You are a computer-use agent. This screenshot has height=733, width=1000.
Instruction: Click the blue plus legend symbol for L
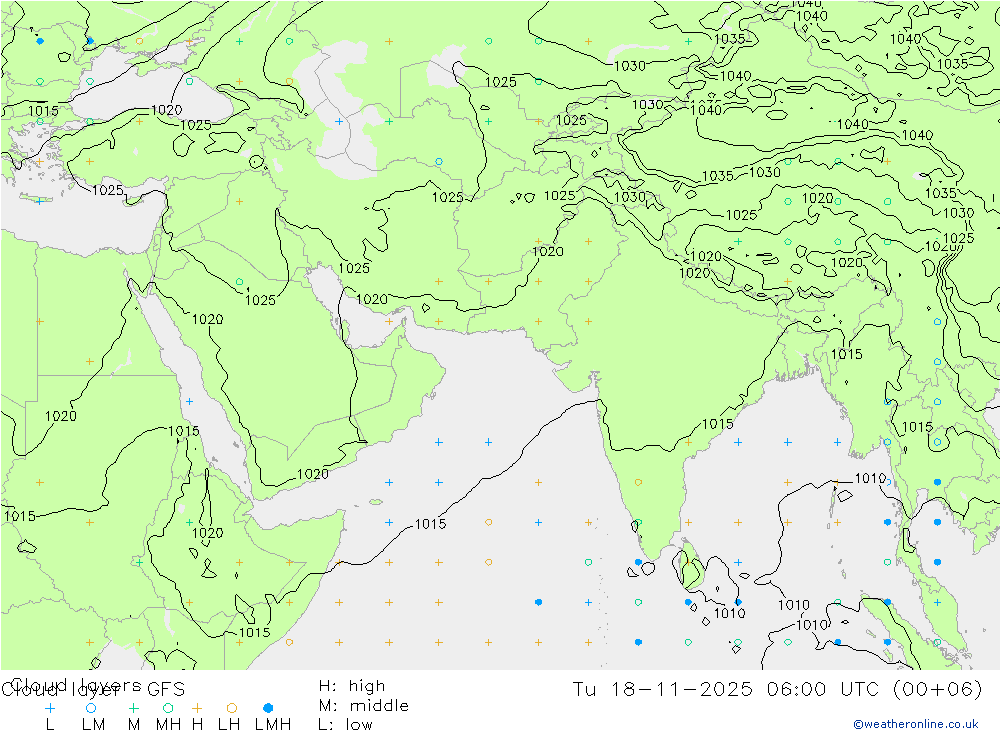pos(50,707)
